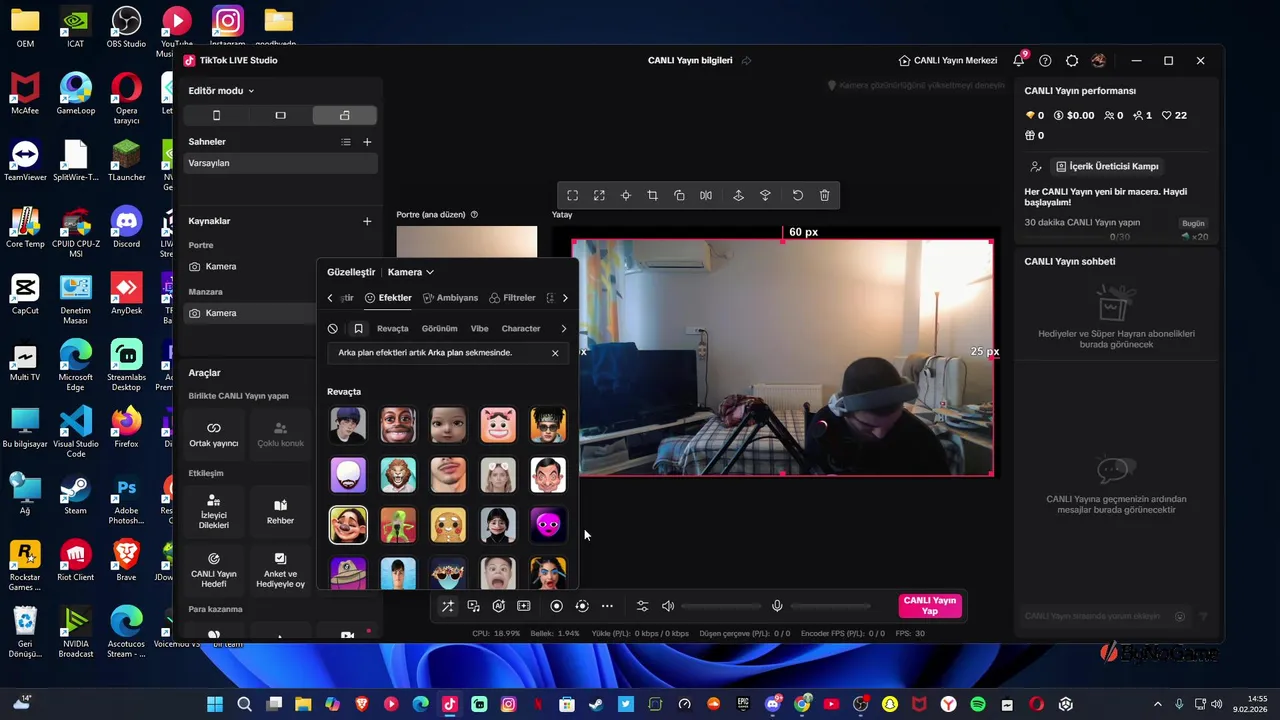Screen dimensions: 1280x720
Task: Select Kamera source under Manzara
Action: pos(250,313)
